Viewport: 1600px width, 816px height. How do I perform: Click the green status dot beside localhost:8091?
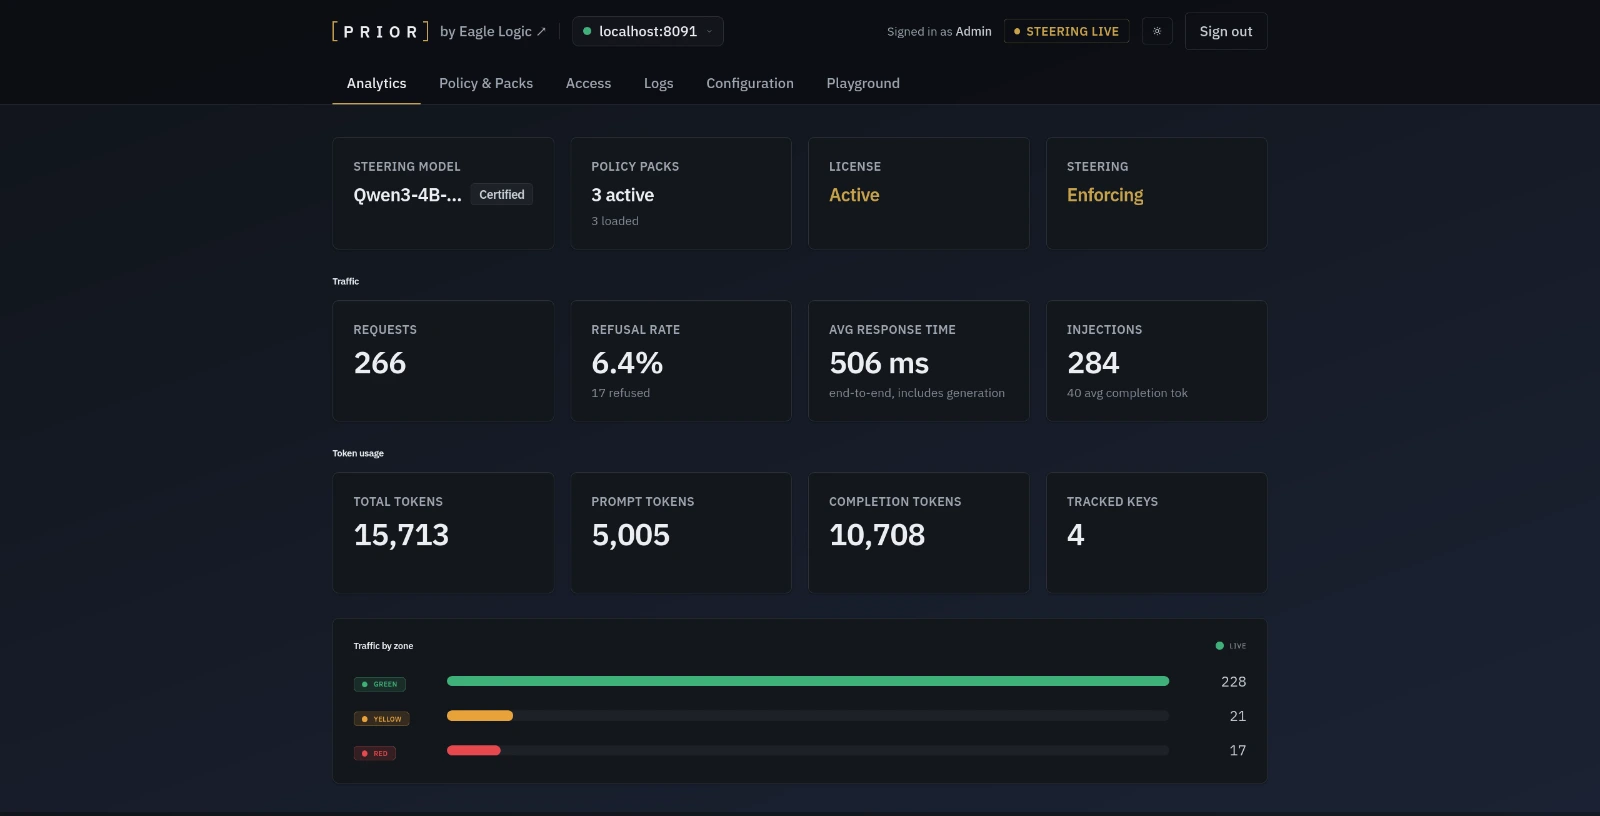click(587, 31)
